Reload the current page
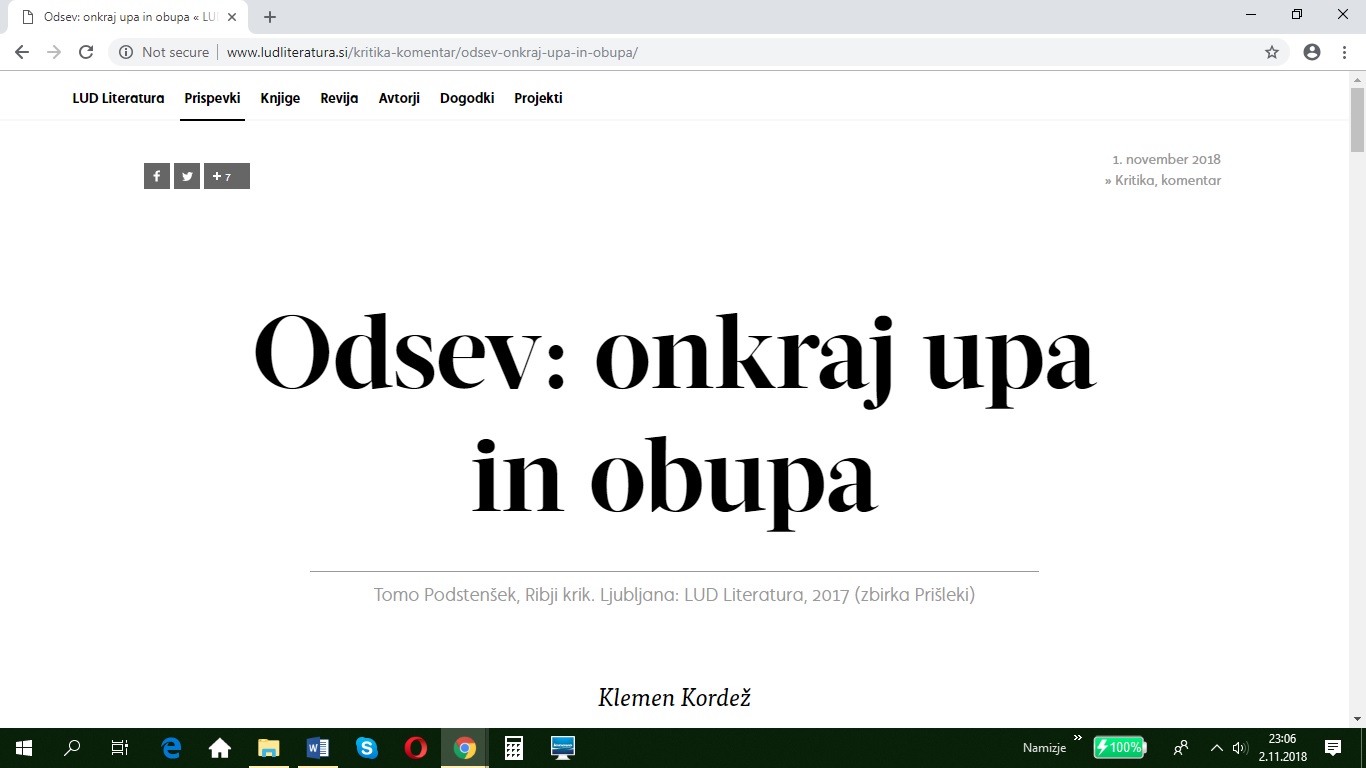The height and width of the screenshot is (768, 1366). click(x=86, y=52)
